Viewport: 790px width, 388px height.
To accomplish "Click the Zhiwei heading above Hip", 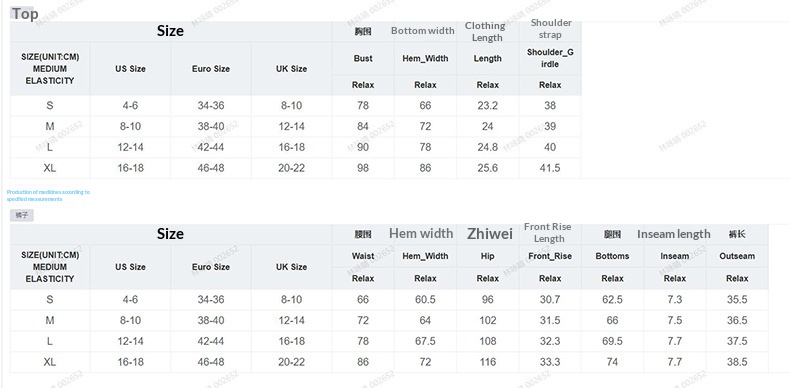I will tap(489, 234).
